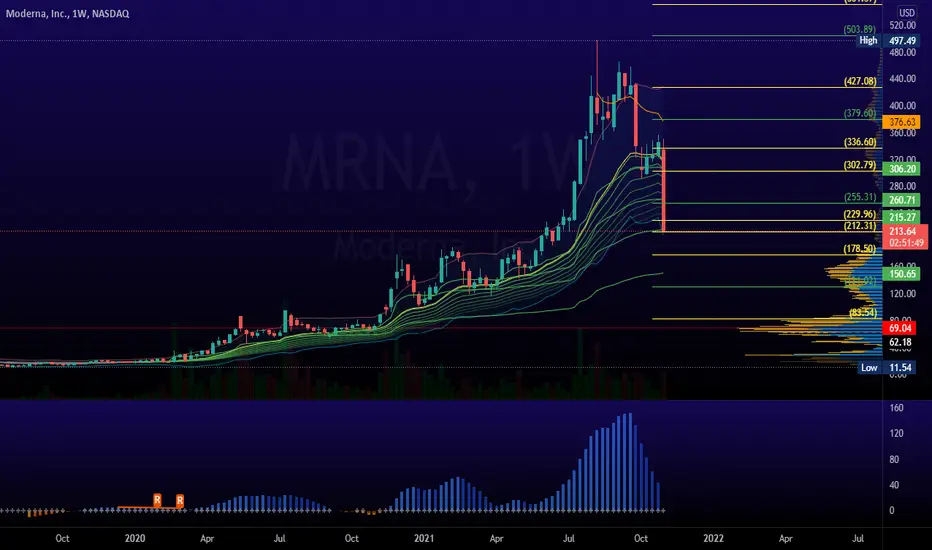
Task: Click the 2022 label on time axis
Action: 713,538
